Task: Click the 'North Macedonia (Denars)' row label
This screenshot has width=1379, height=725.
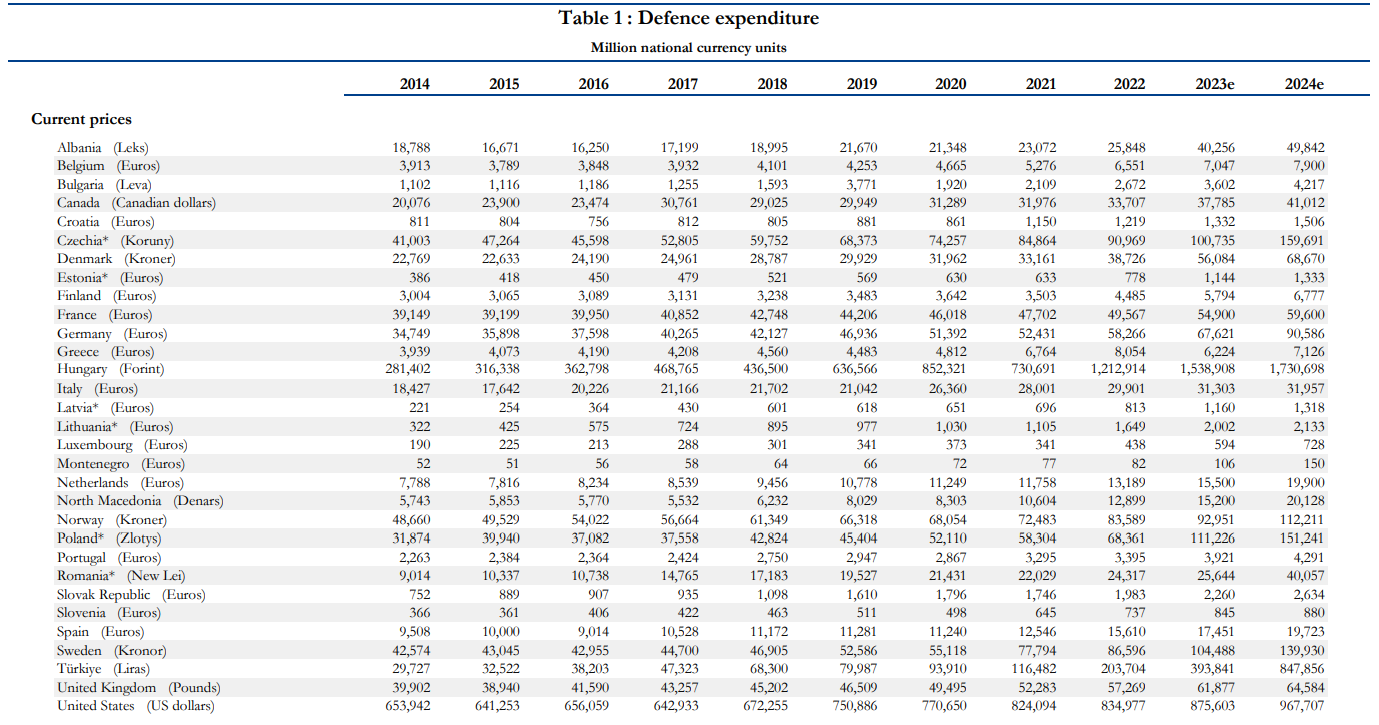Action: coord(140,501)
